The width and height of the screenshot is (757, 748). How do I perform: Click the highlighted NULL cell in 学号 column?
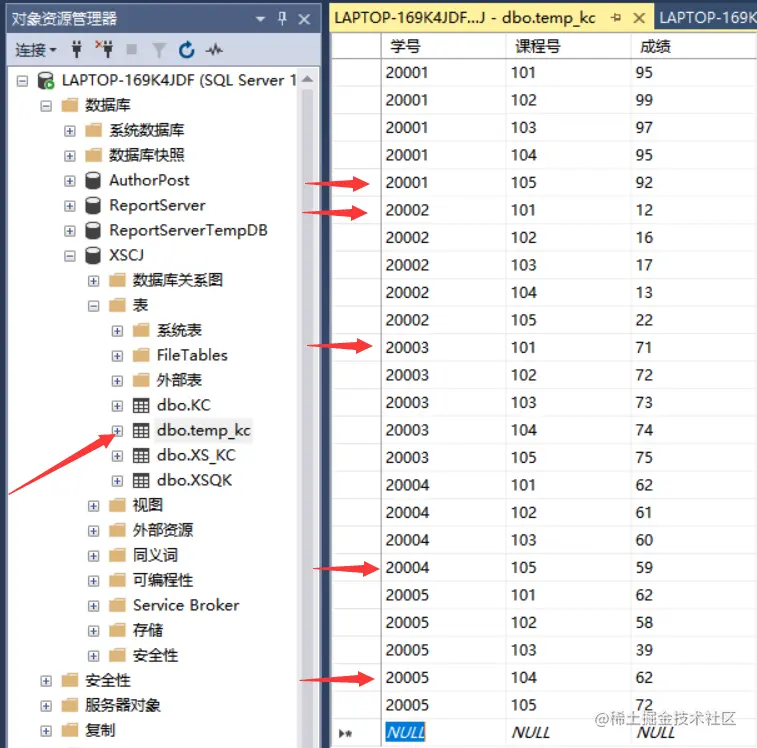click(443, 733)
